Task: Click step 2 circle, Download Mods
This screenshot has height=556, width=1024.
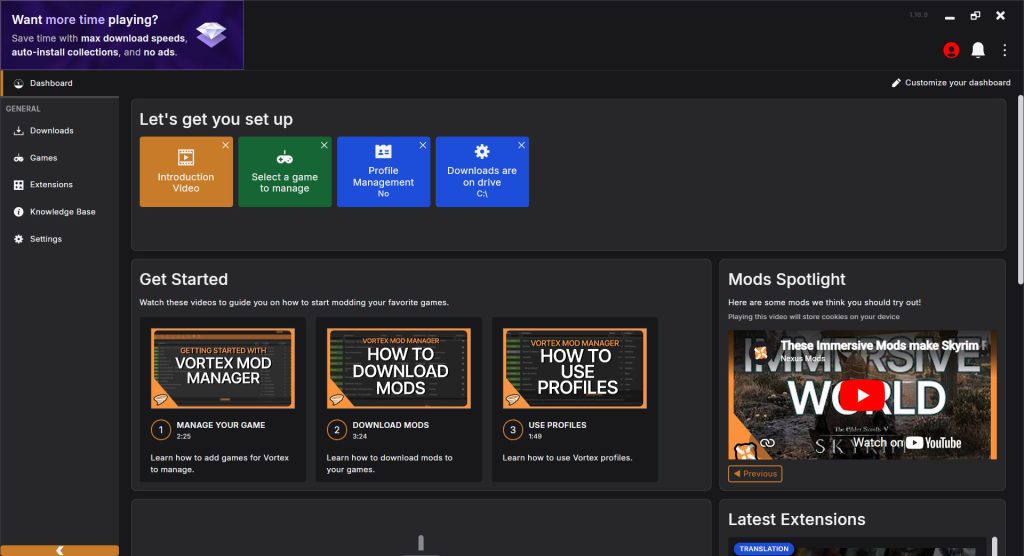Action: tap(337, 430)
